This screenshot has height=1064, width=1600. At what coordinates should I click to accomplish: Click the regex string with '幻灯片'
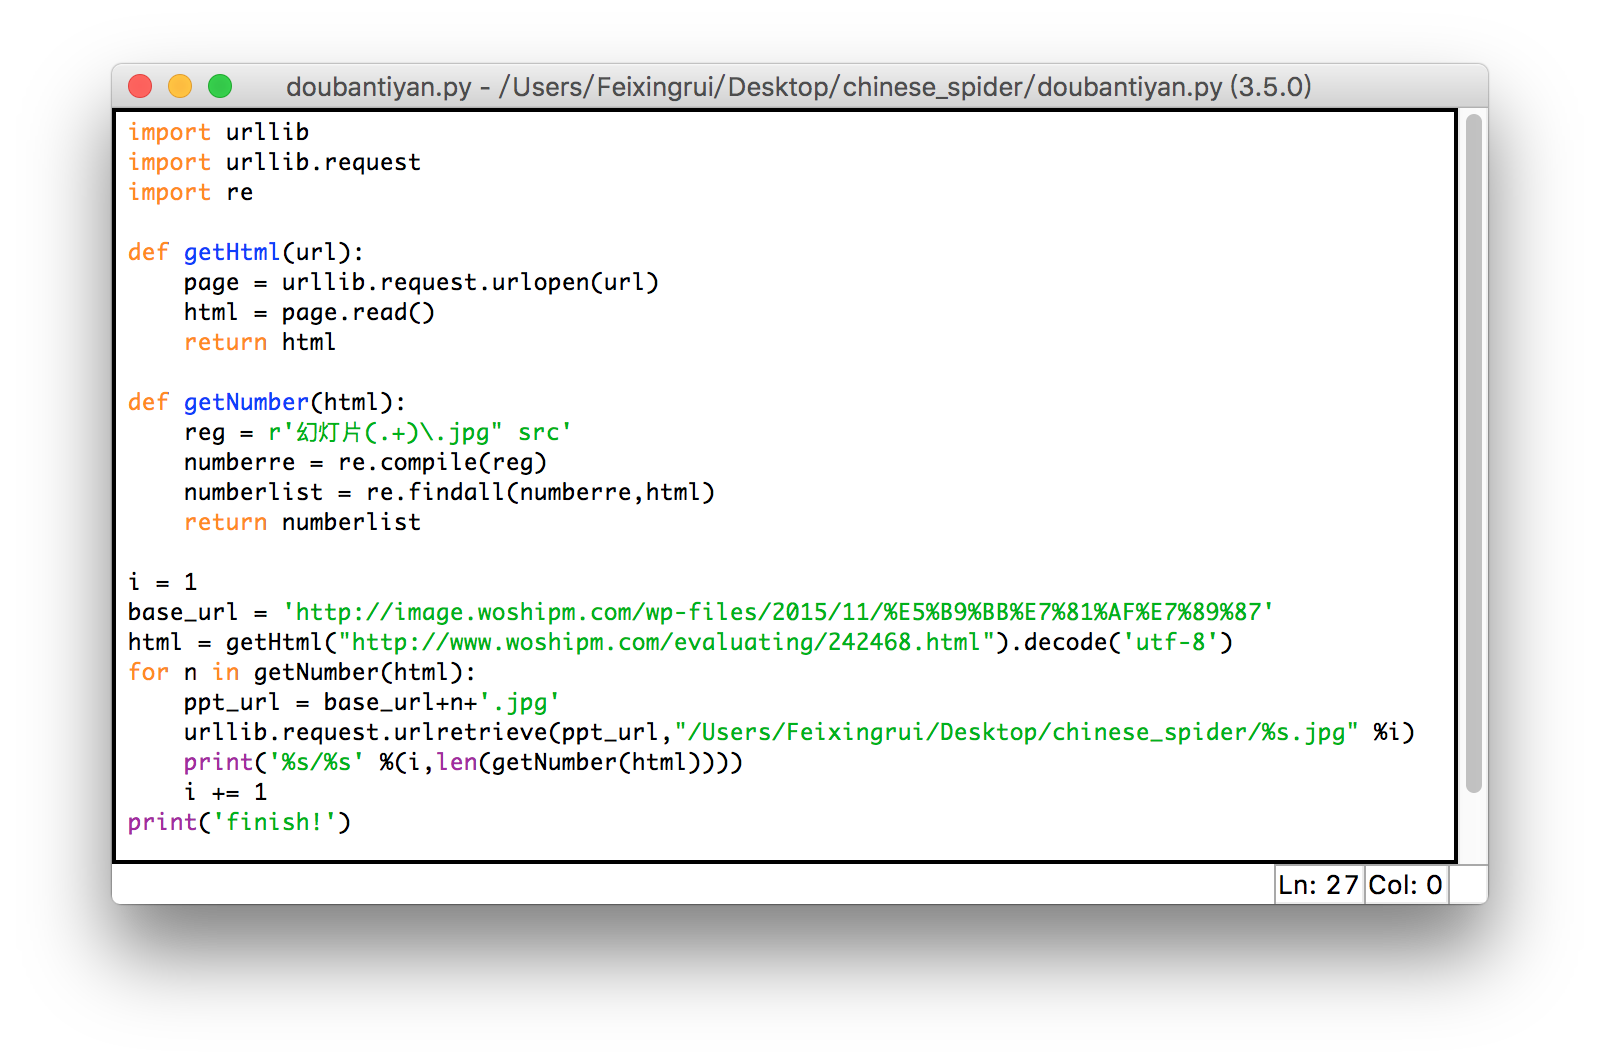(x=420, y=432)
